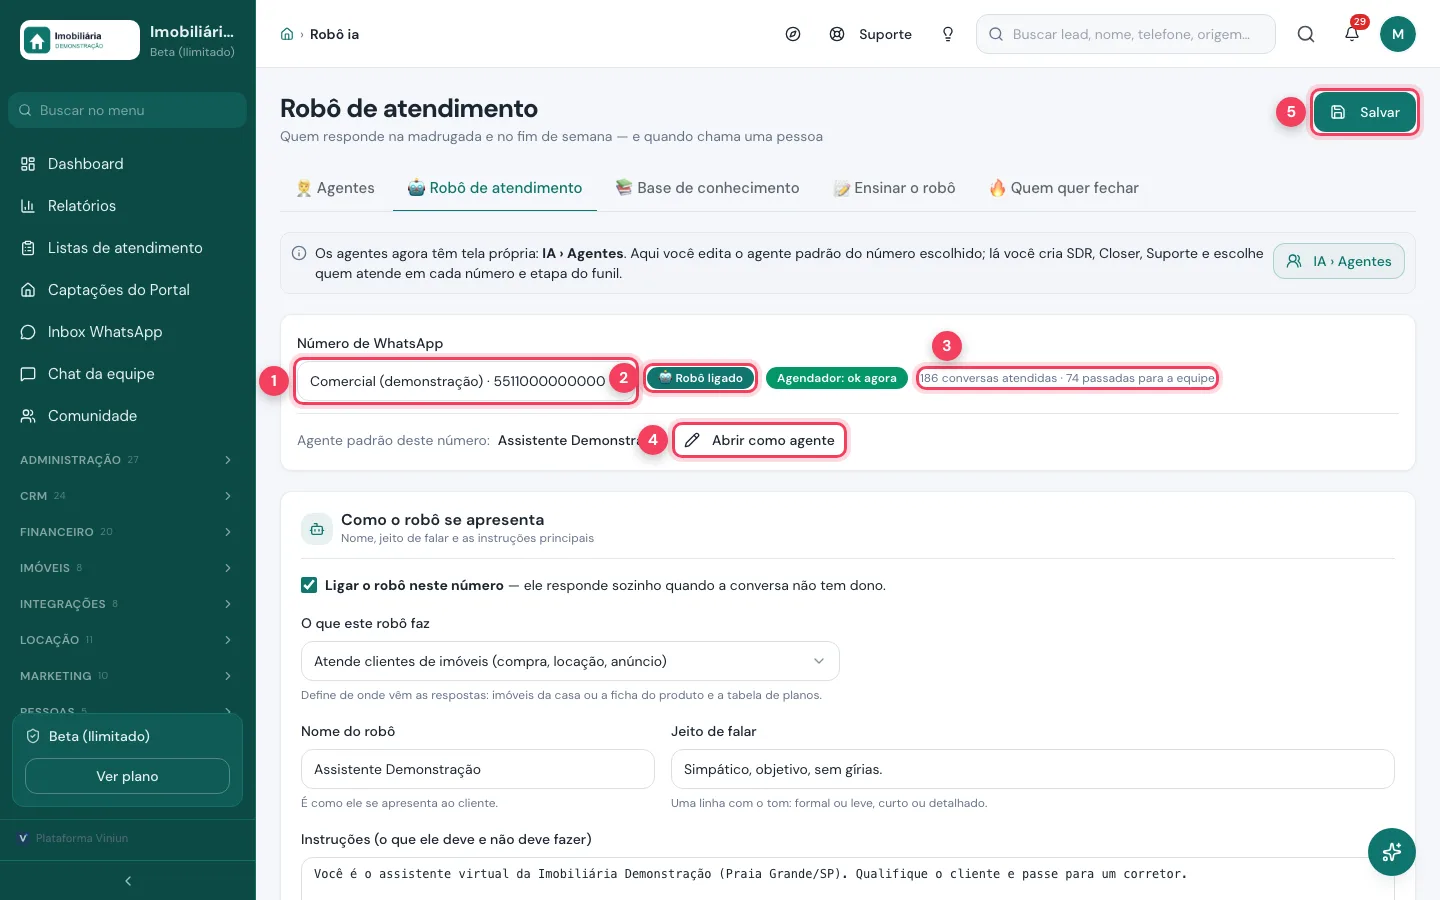The width and height of the screenshot is (1440, 900).
Task: Click the home icon in breadcrumb
Action: (x=287, y=34)
